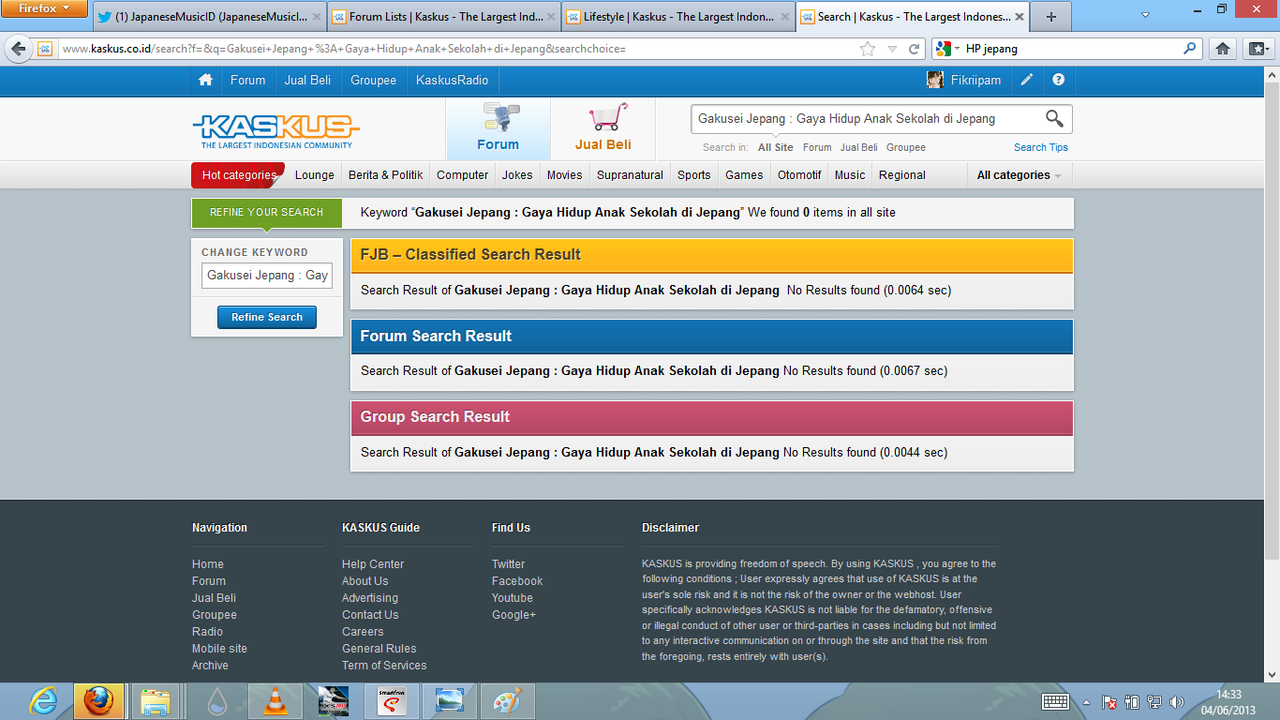Image resolution: width=1280 pixels, height=720 pixels.
Task: Open the Paint icon in the taskbar
Action: tap(508, 702)
